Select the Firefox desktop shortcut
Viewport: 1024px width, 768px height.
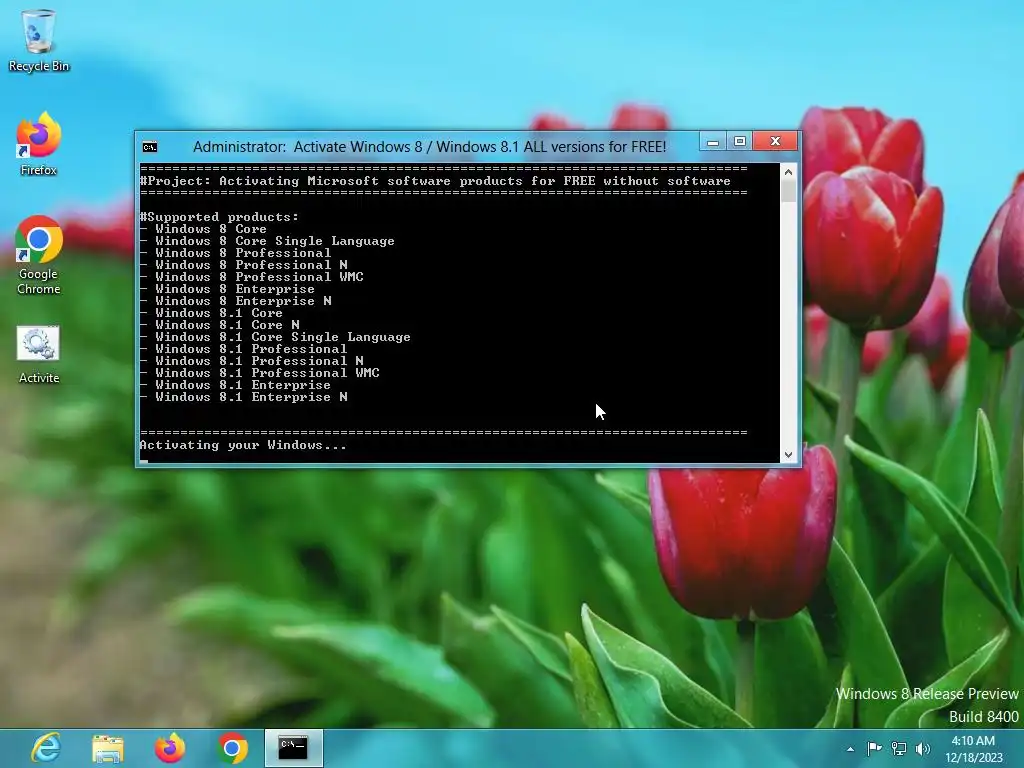click(x=39, y=144)
